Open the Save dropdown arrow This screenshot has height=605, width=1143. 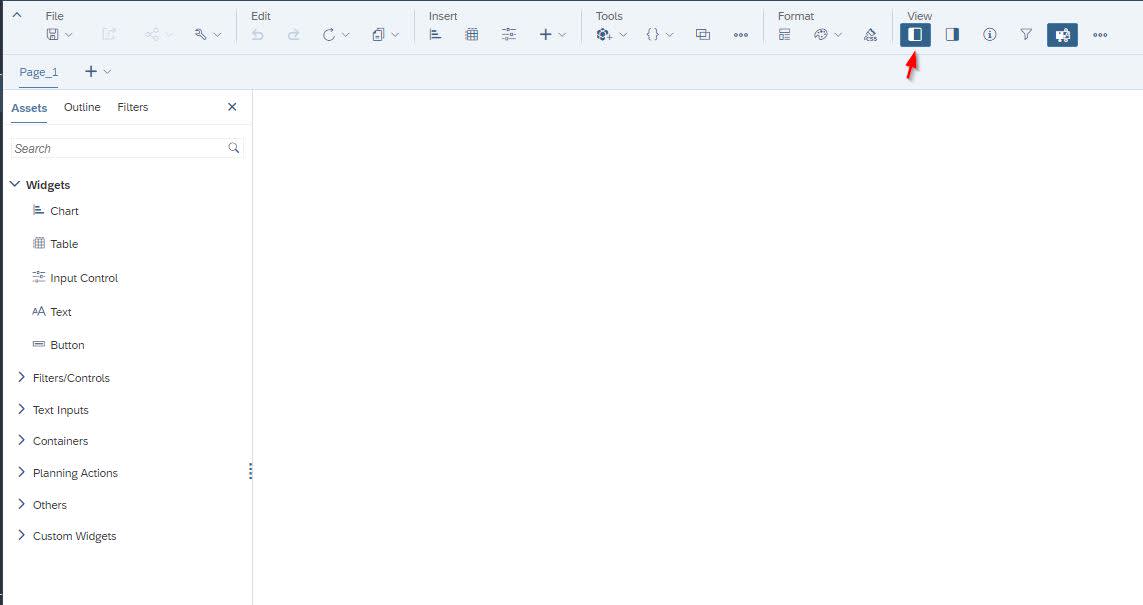point(69,35)
